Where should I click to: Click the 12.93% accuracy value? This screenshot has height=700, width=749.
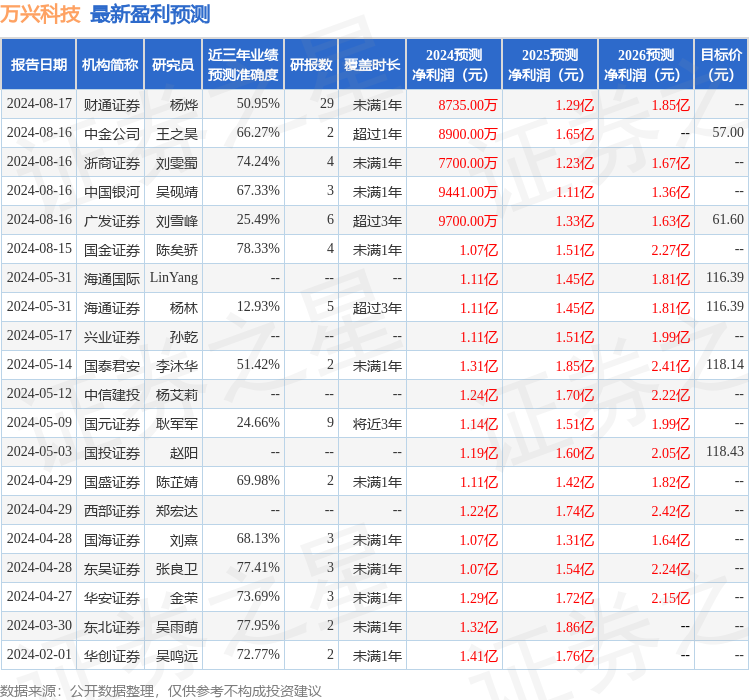pos(258,306)
